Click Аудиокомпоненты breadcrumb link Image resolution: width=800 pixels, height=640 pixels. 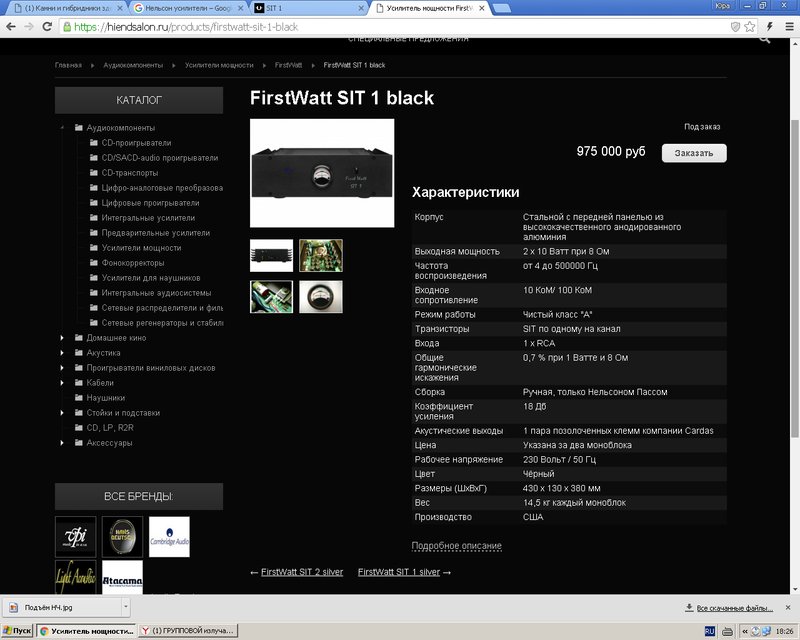(x=133, y=65)
